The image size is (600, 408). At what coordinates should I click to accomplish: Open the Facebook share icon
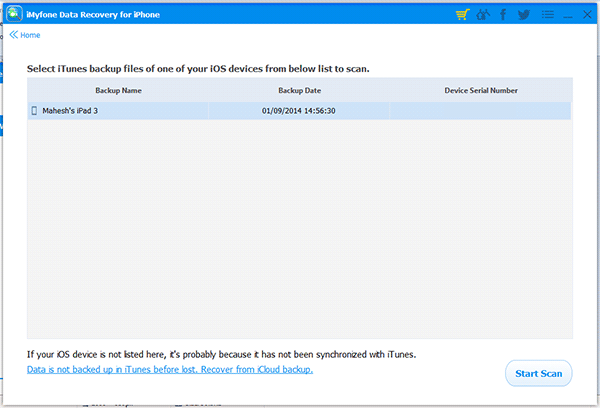[x=503, y=15]
